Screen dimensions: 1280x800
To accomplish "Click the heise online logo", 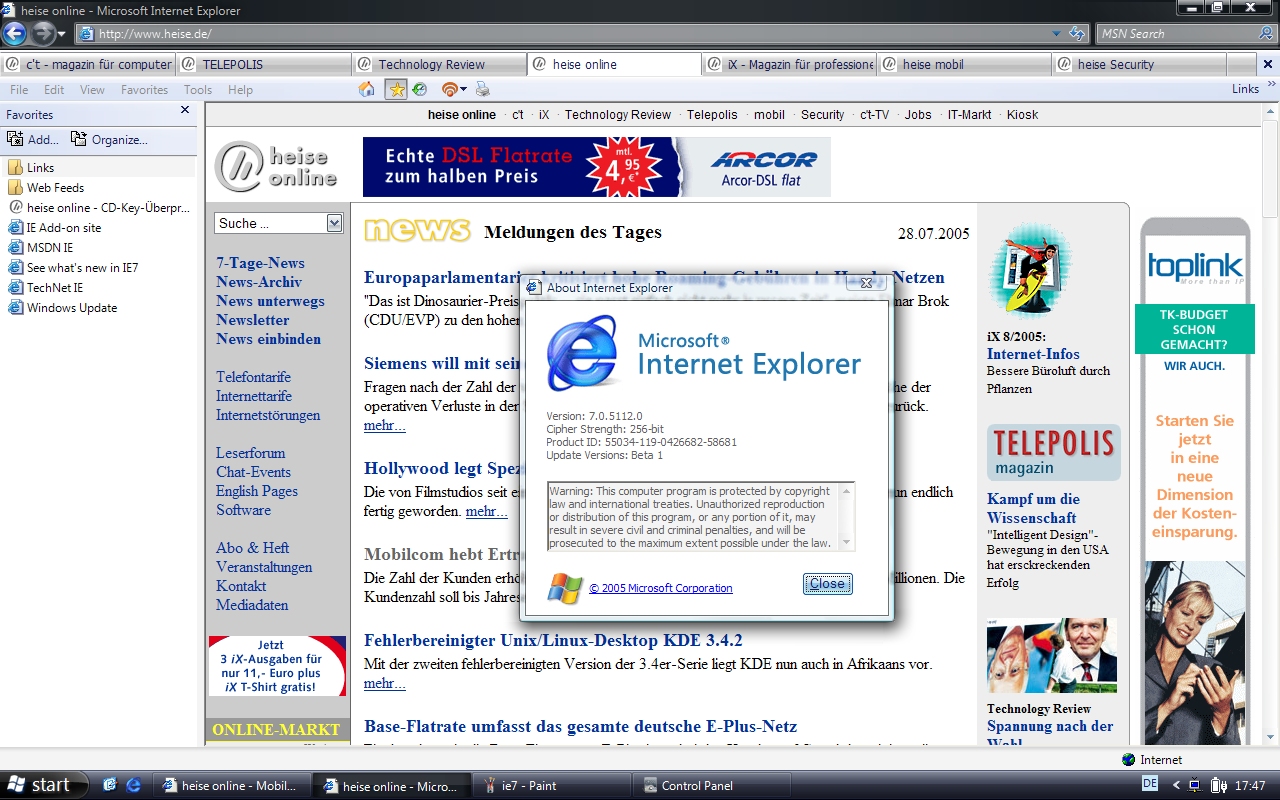I will click(x=276, y=167).
